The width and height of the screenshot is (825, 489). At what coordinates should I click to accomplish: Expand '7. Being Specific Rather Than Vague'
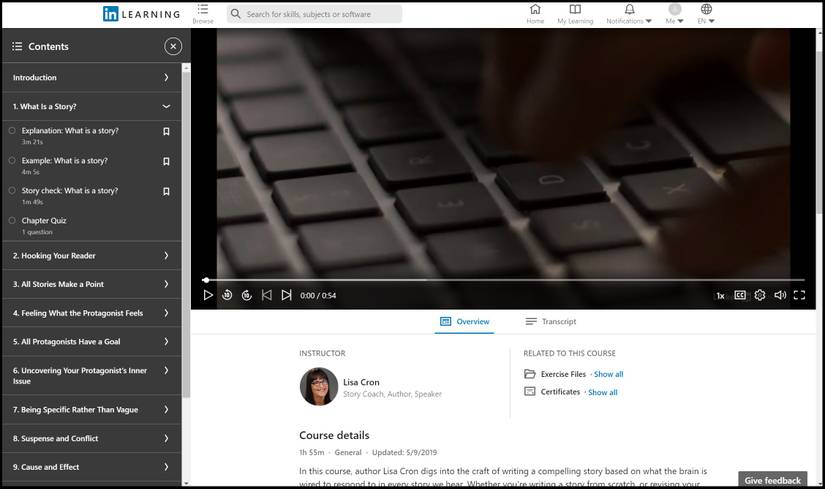(x=92, y=410)
